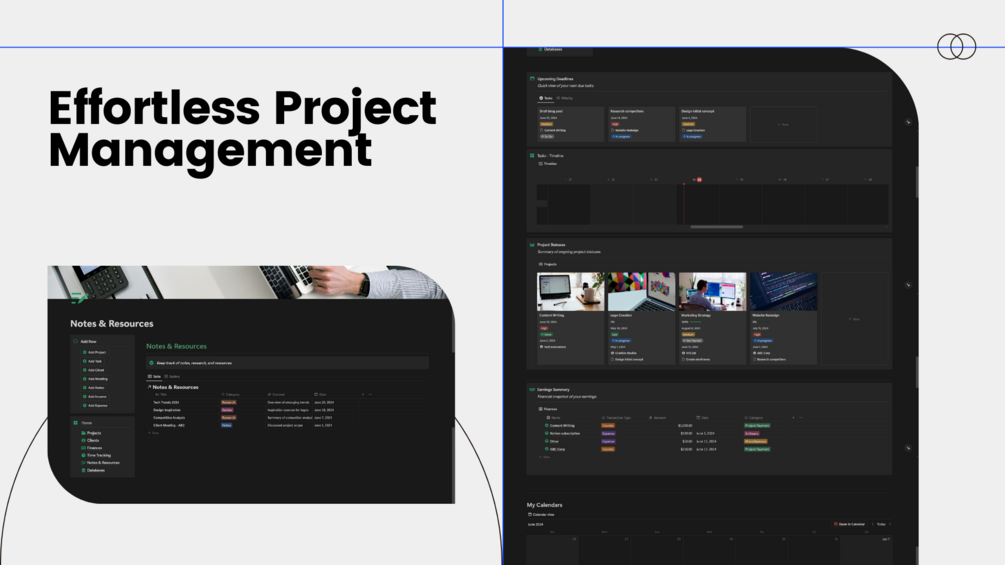Open Notes & Resources in the Home sidebar
Viewport: 1005px width, 565px height.
100,463
